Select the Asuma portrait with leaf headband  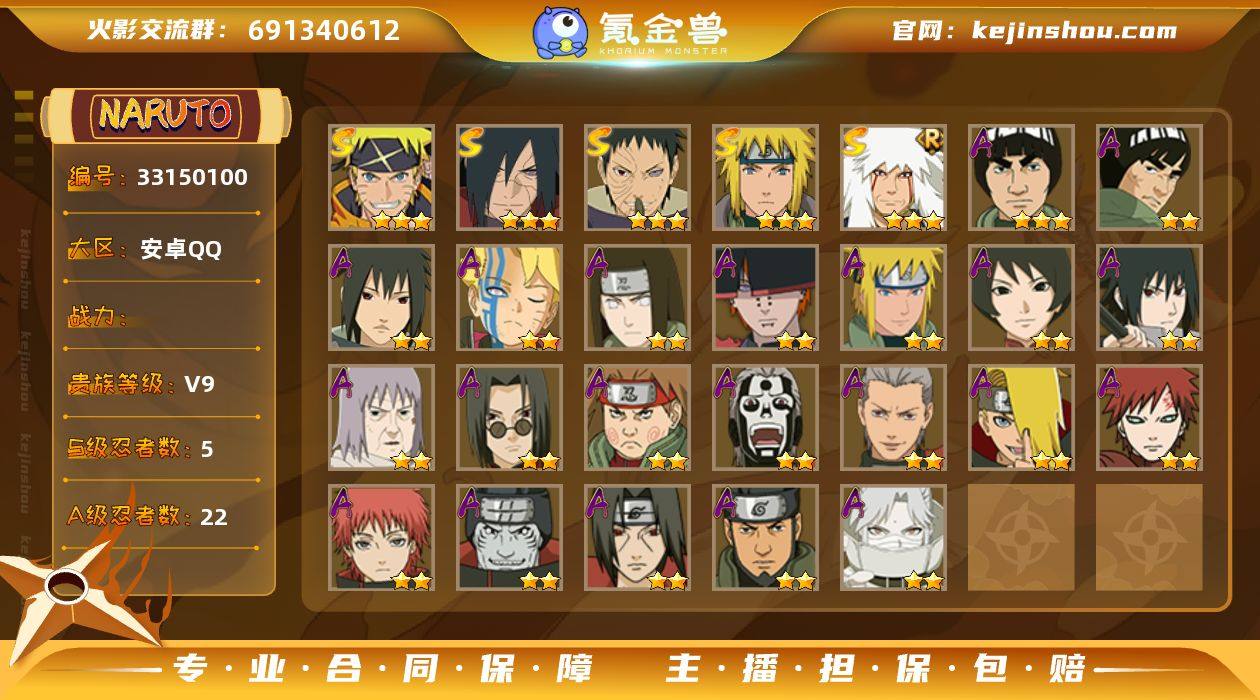pos(765,538)
